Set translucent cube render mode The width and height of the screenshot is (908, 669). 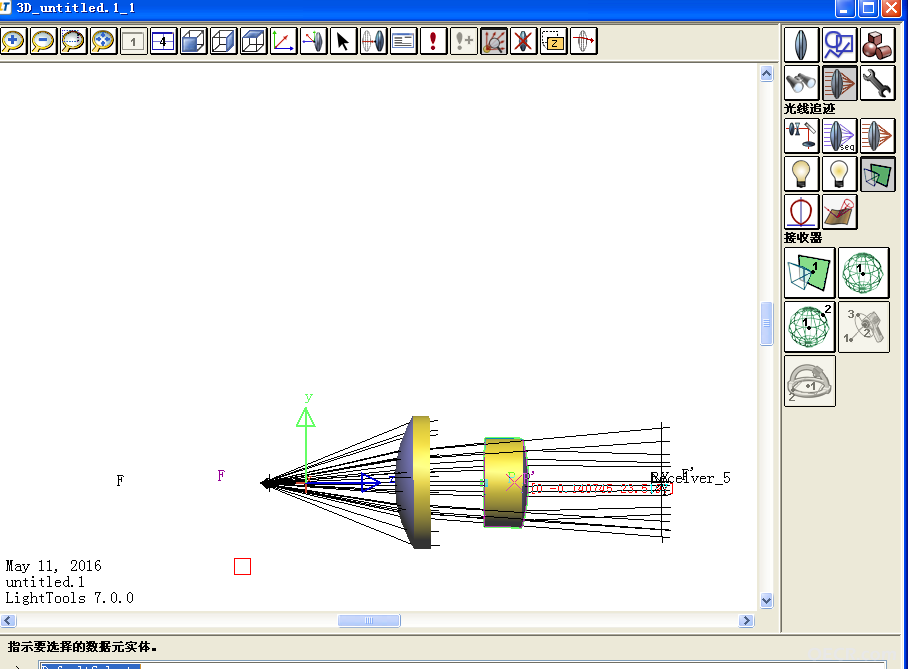[254, 41]
